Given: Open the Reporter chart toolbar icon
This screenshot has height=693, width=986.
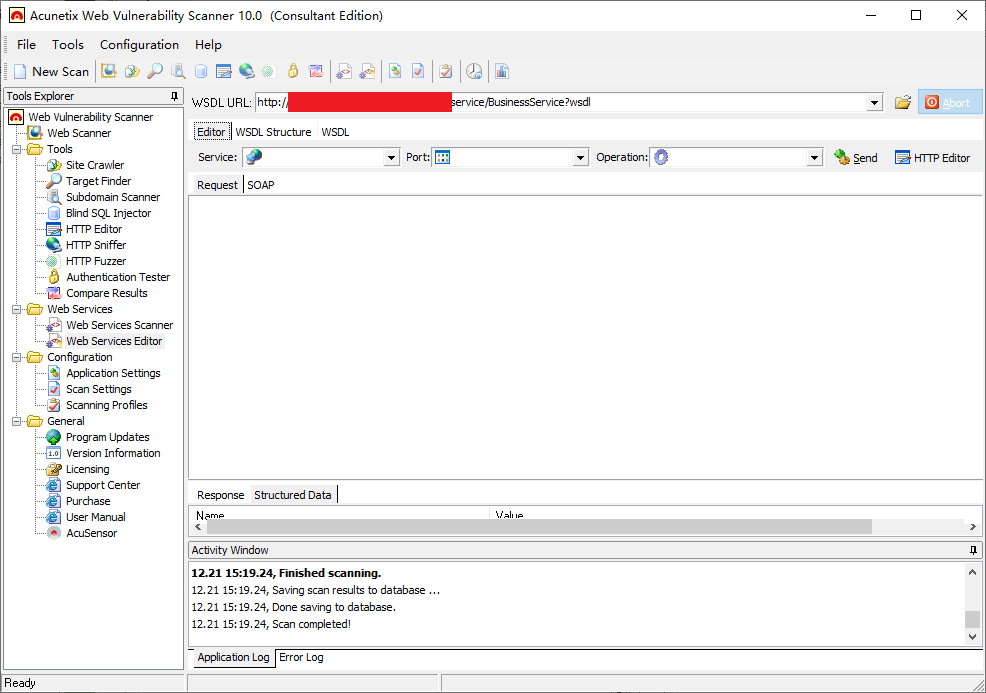Looking at the screenshot, I should click(502, 71).
